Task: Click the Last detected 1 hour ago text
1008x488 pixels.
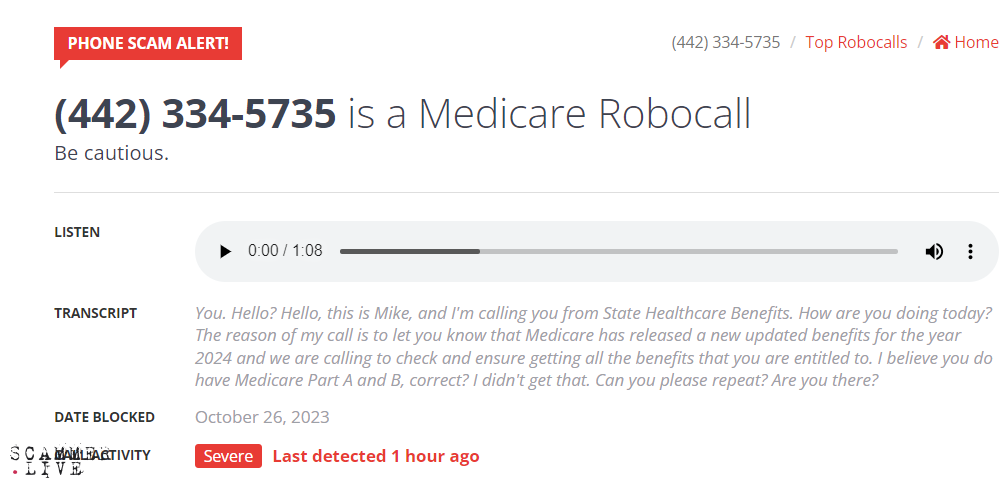Action: (376, 456)
